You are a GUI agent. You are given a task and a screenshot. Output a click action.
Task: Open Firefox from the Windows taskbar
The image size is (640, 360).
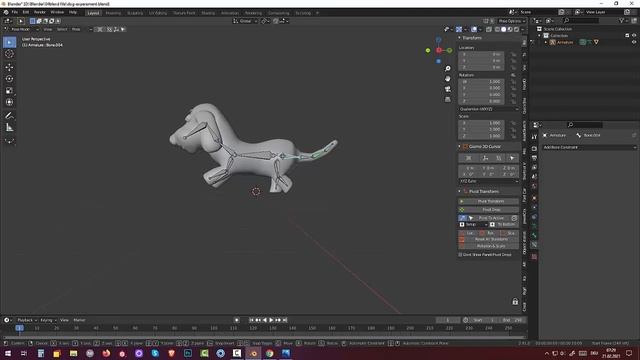(106, 353)
